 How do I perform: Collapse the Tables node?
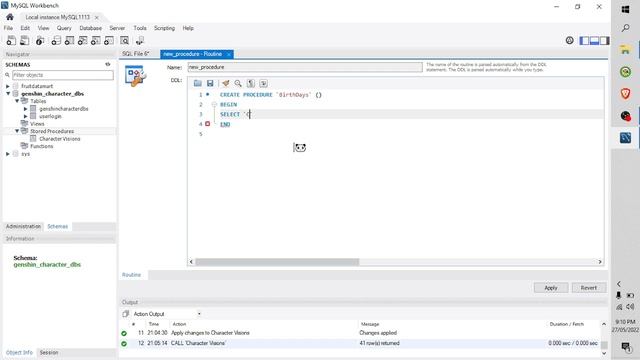pyautogui.click(x=17, y=101)
